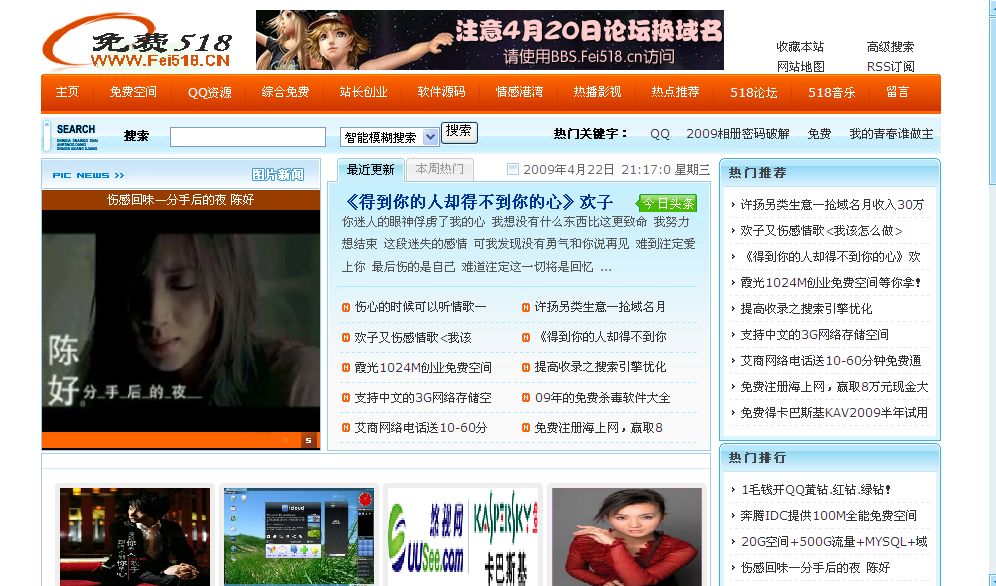Image resolution: width=996 pixels, height=586 pixels.
Task: Open 站长创业 in the navigation bar
Action: [x=363, y=92]
